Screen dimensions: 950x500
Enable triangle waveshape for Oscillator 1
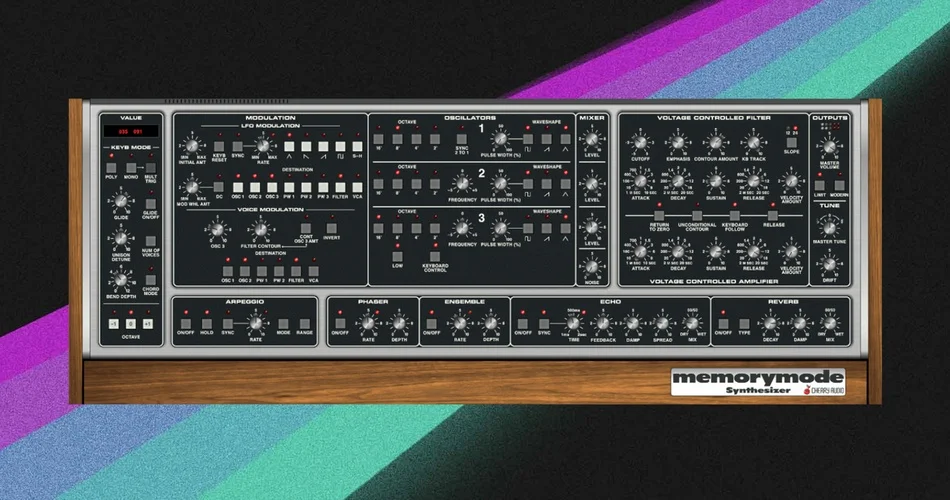[565, 139]
